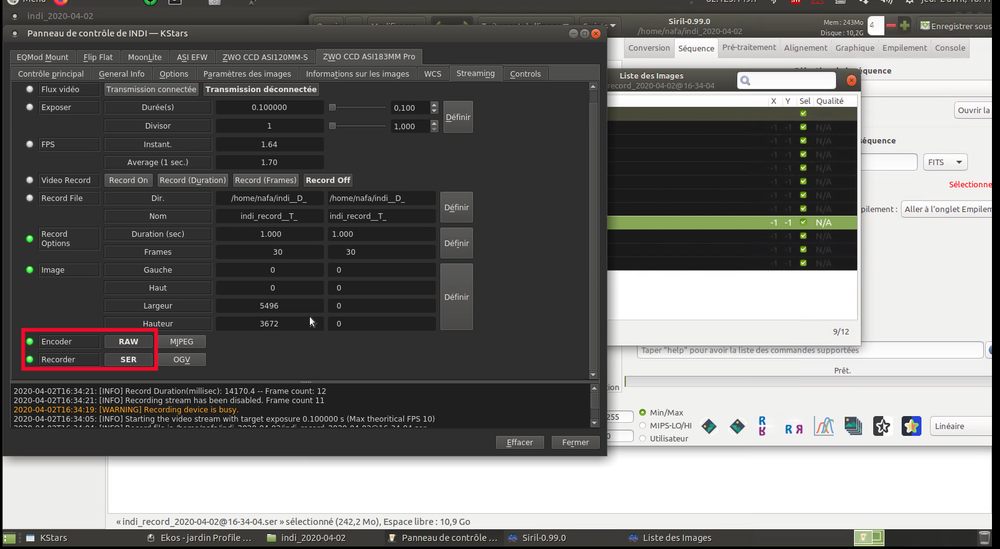
Task: Click Record On button
Action: (128, 180)
